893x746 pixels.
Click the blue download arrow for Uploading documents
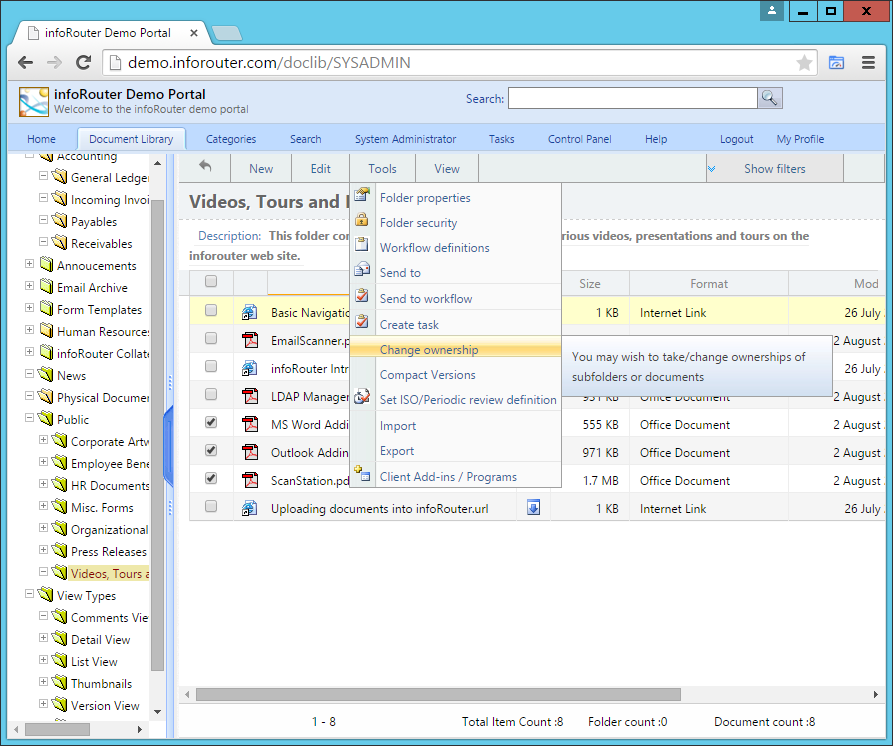[x=534, y=507]
